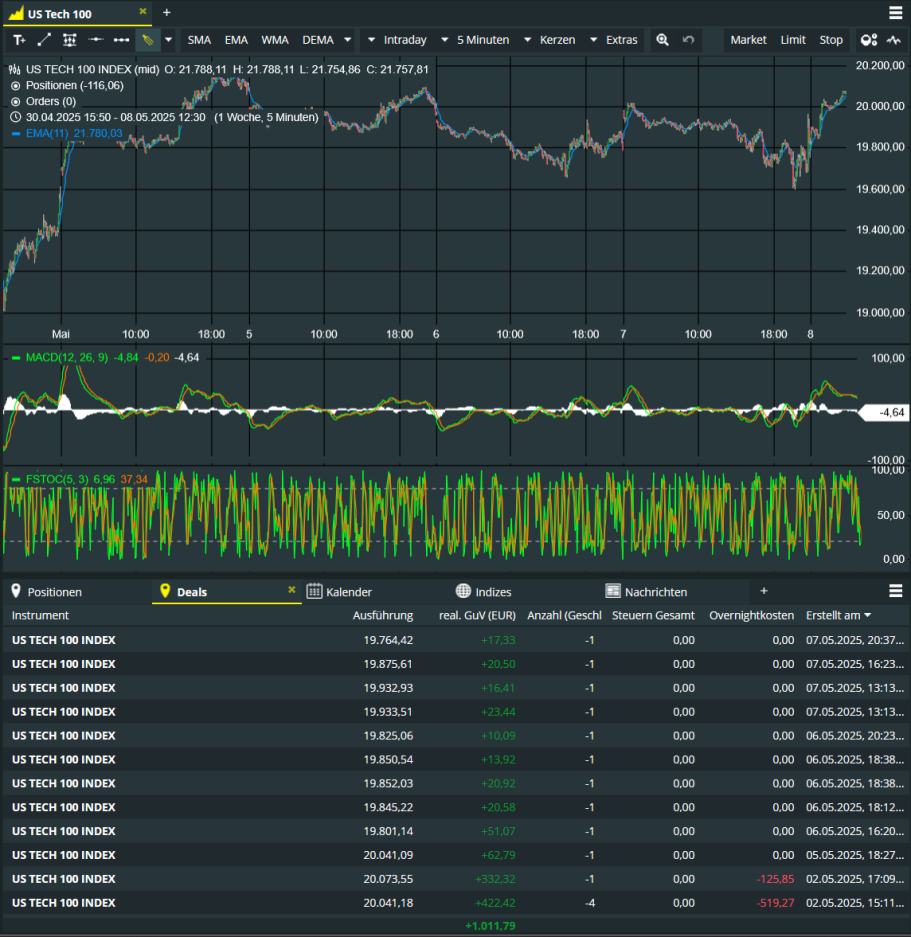911x937 pixels.
Task: Select deal row with execution 19.764,42
Action: (456, 640)
